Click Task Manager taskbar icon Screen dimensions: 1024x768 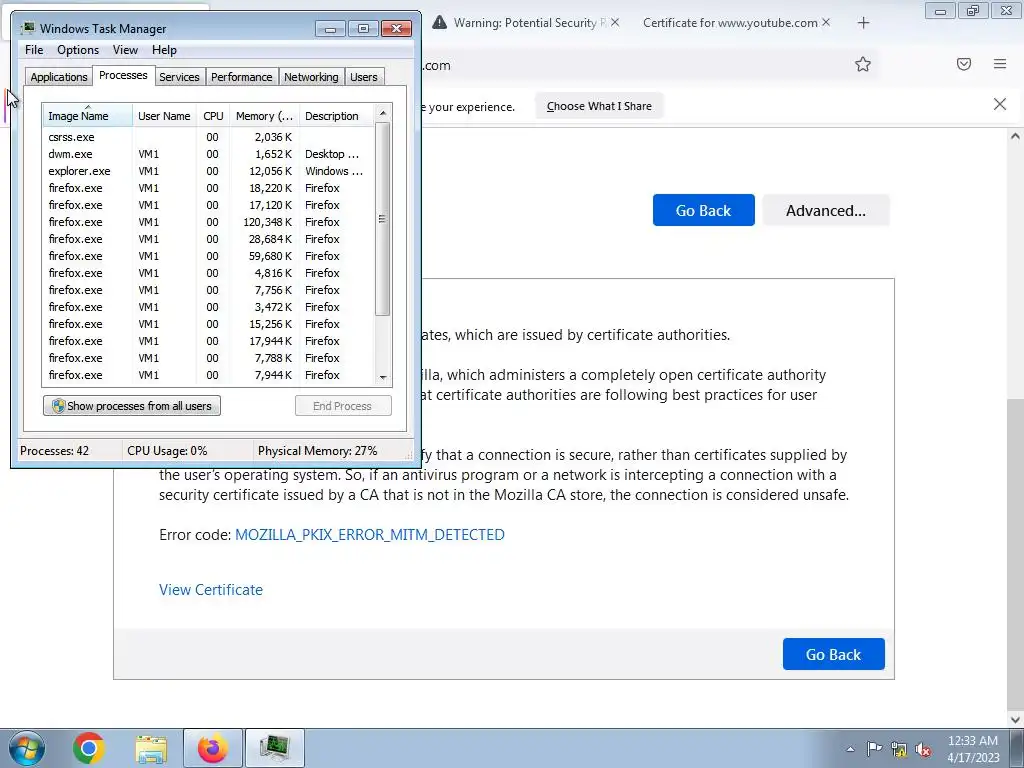tap(274, 748)
